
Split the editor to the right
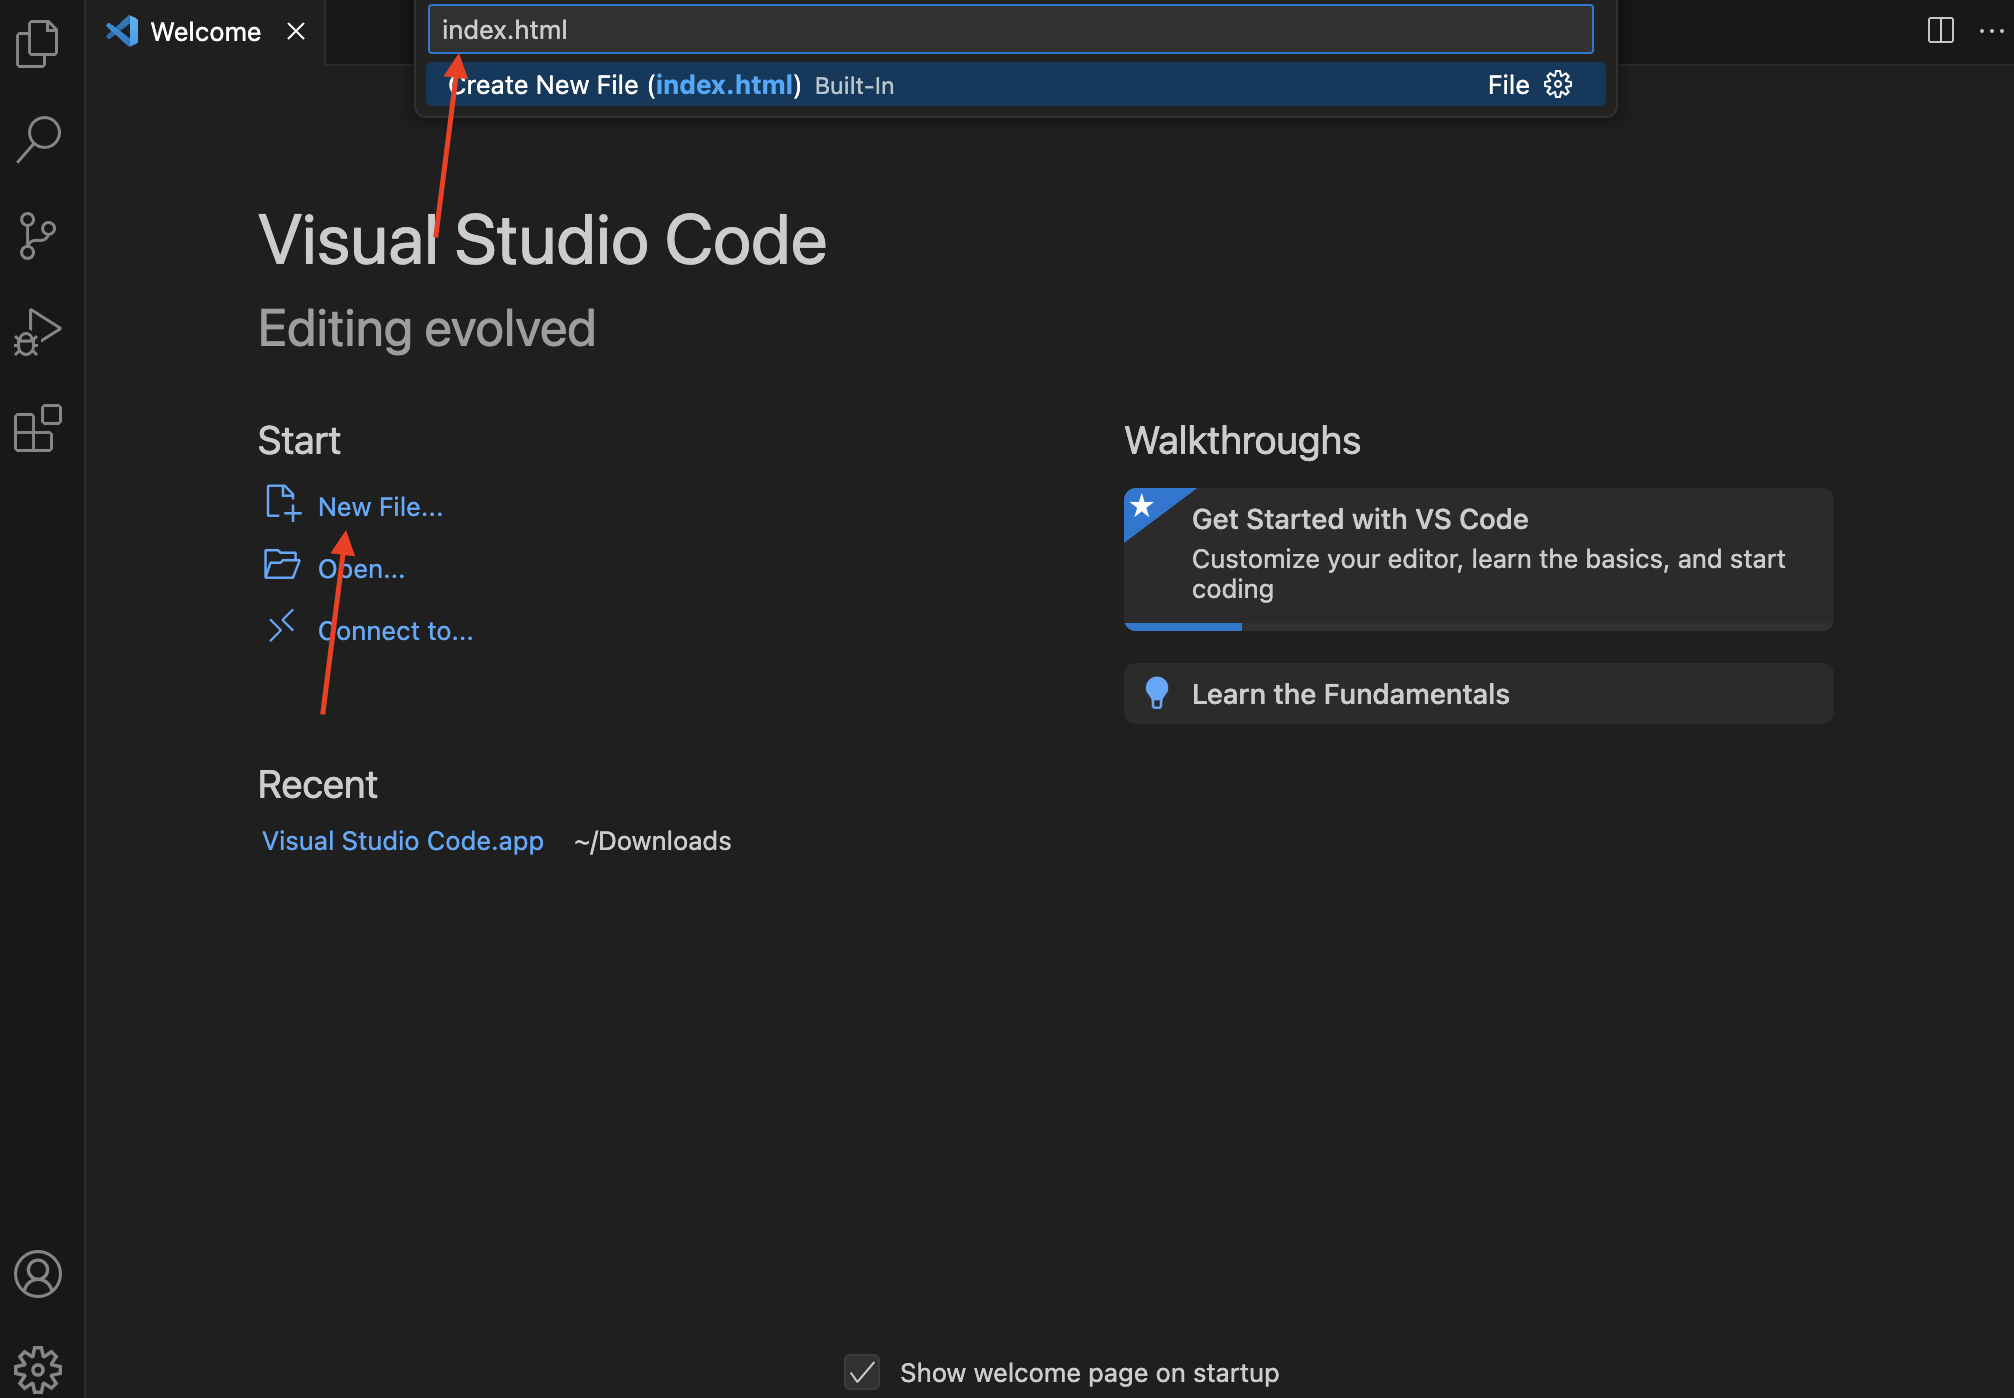tap(1940, 31)
